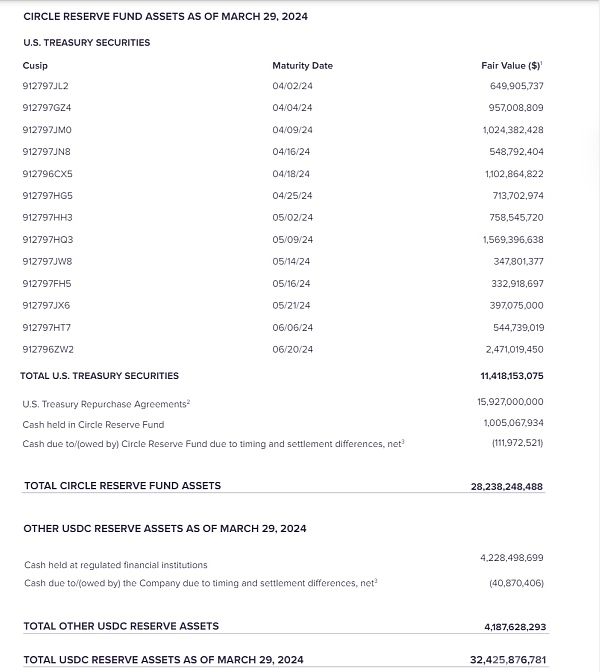Click the 04/09/24 maturity date

click(292, 130)
